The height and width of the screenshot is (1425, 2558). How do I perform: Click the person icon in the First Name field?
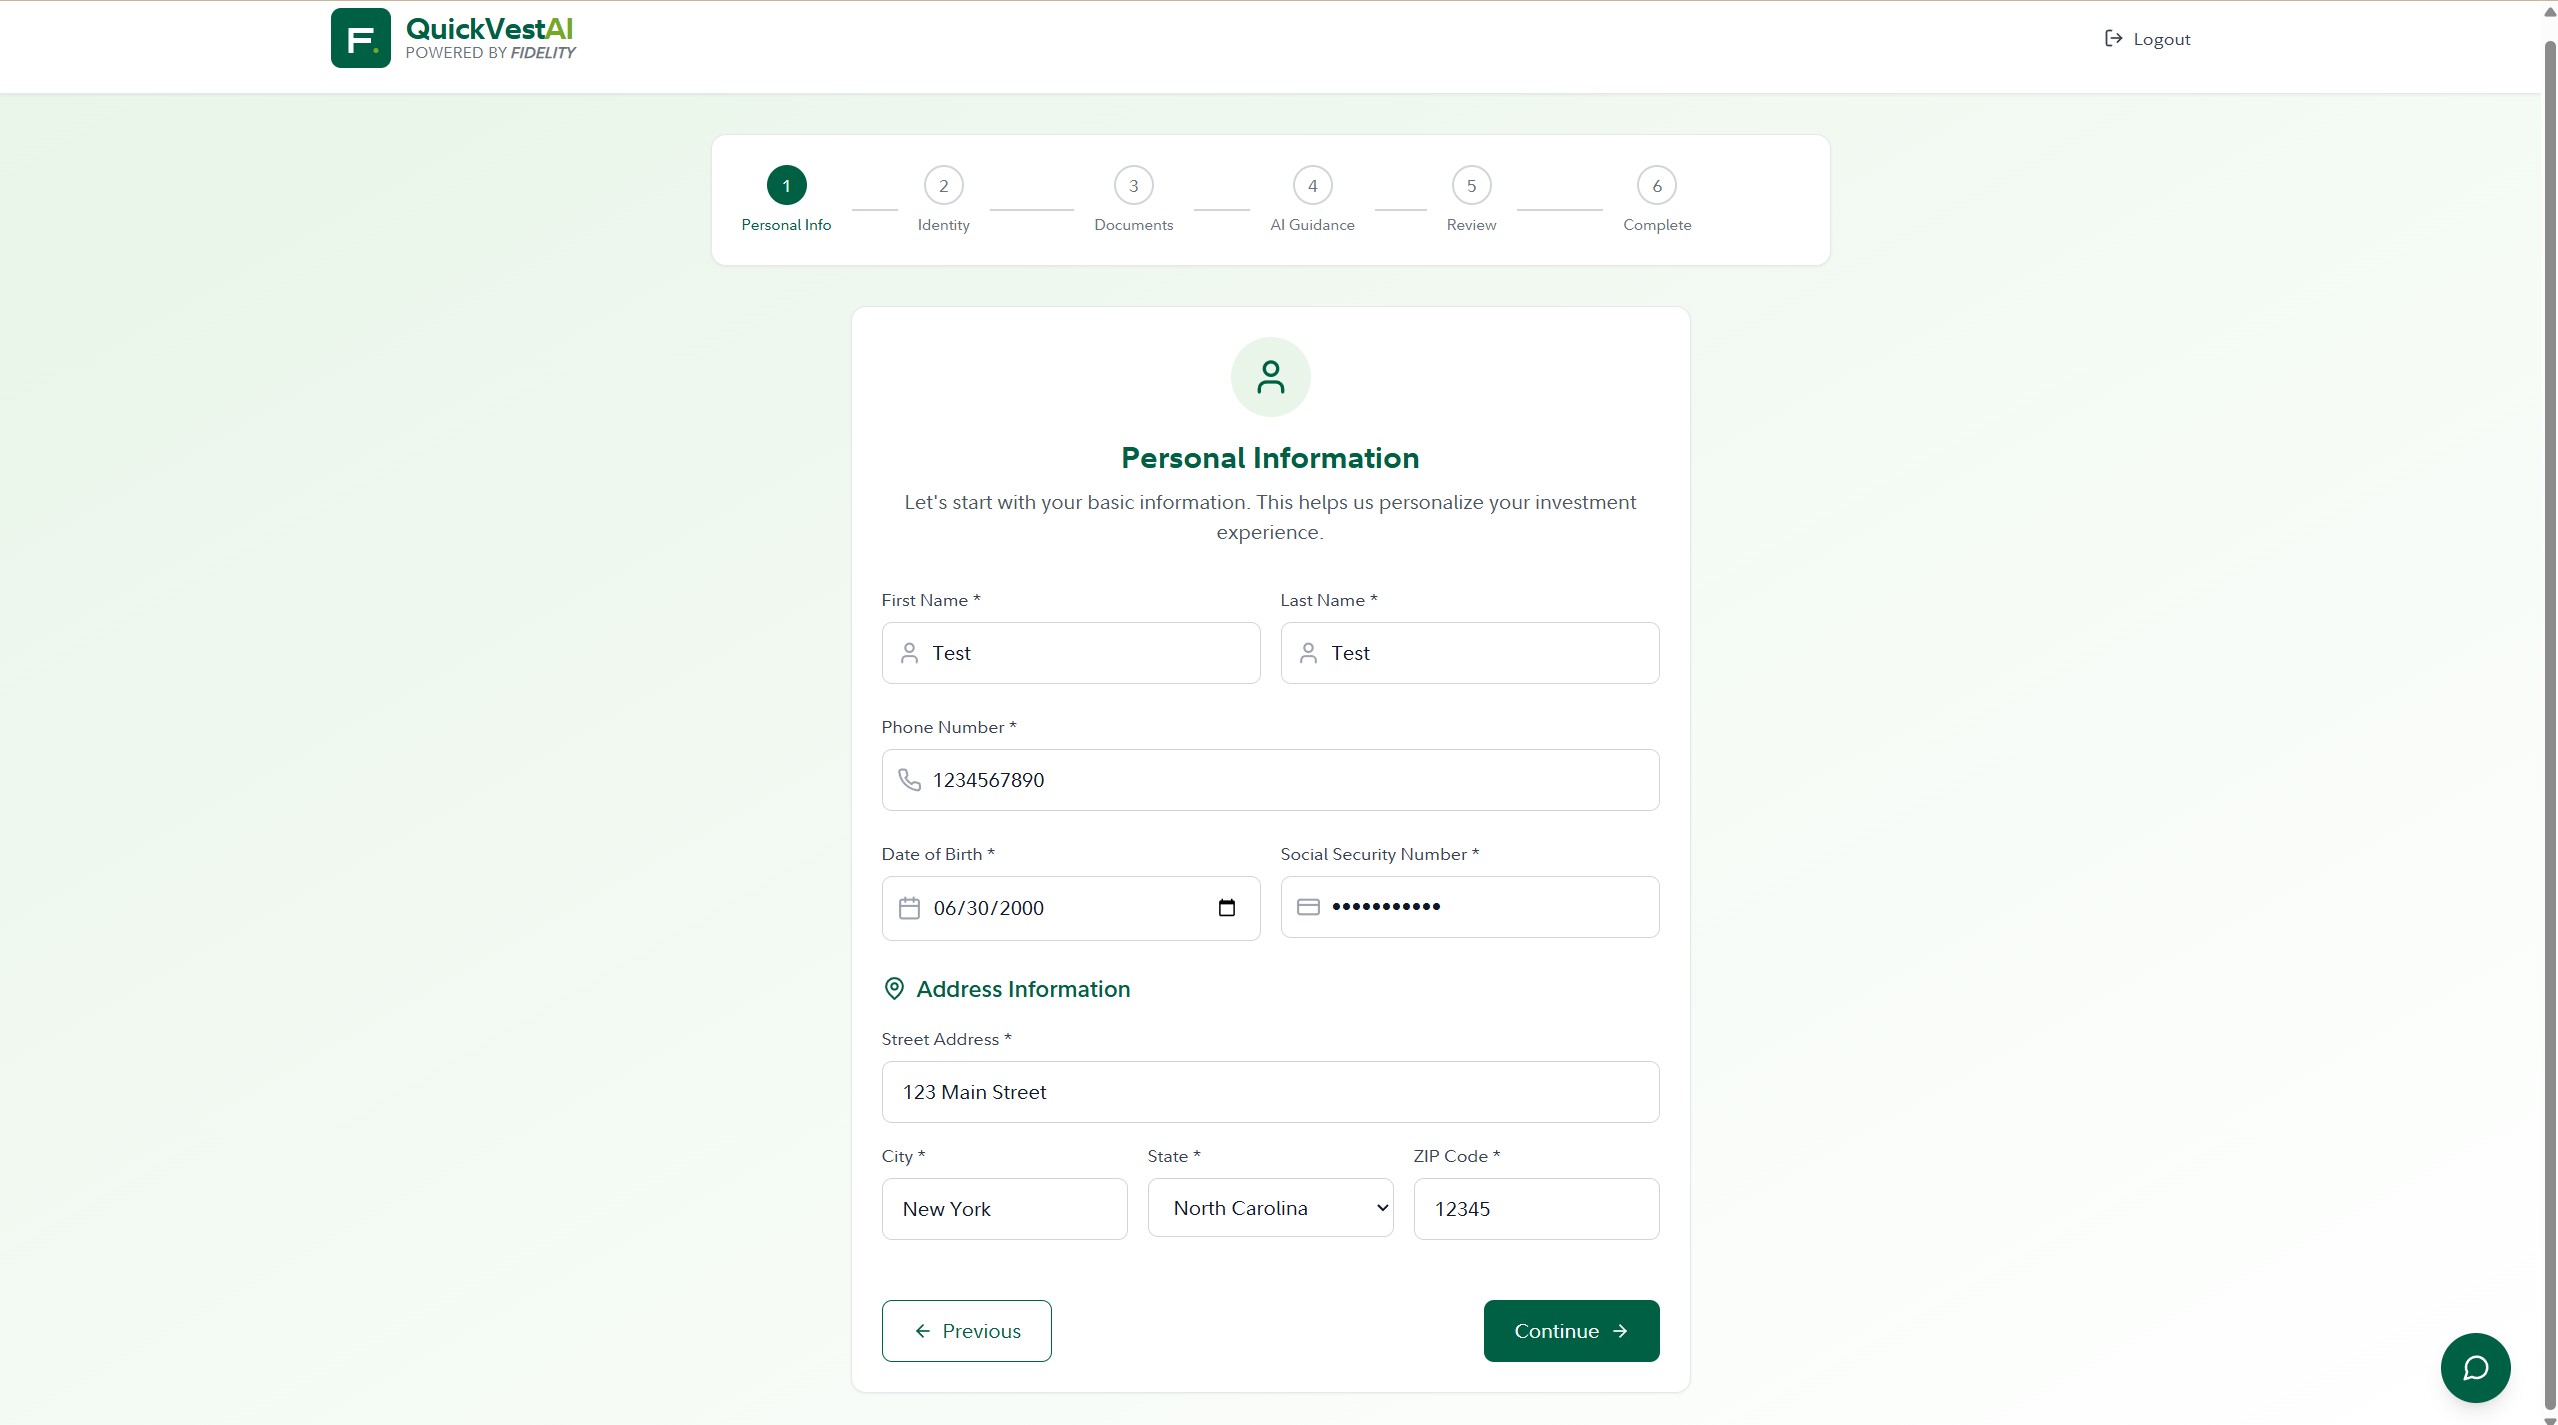(909, 653)
